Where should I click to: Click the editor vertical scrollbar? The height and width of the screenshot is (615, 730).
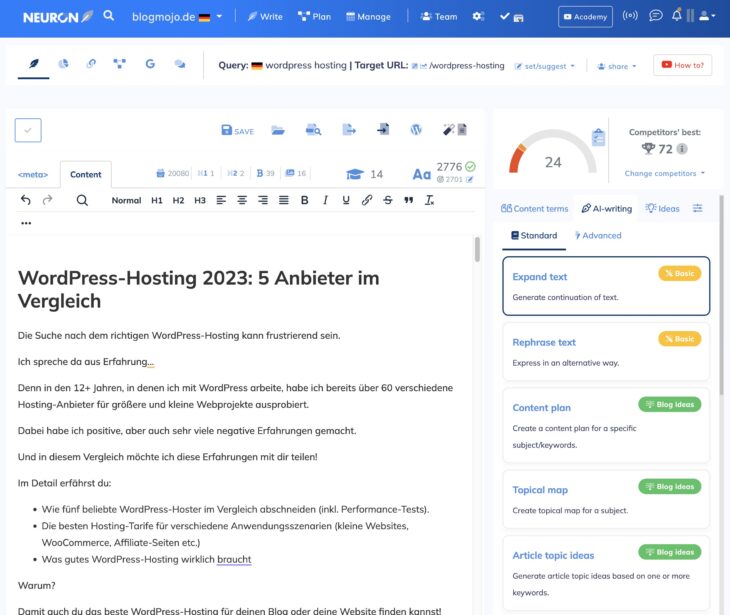477,250
